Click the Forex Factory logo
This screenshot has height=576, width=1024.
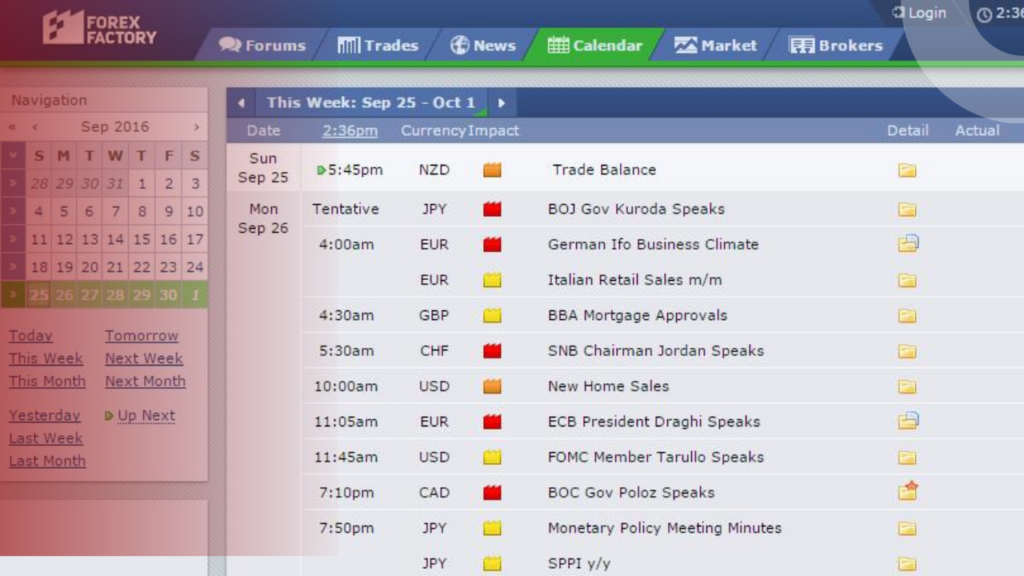(x=99, y=27)
